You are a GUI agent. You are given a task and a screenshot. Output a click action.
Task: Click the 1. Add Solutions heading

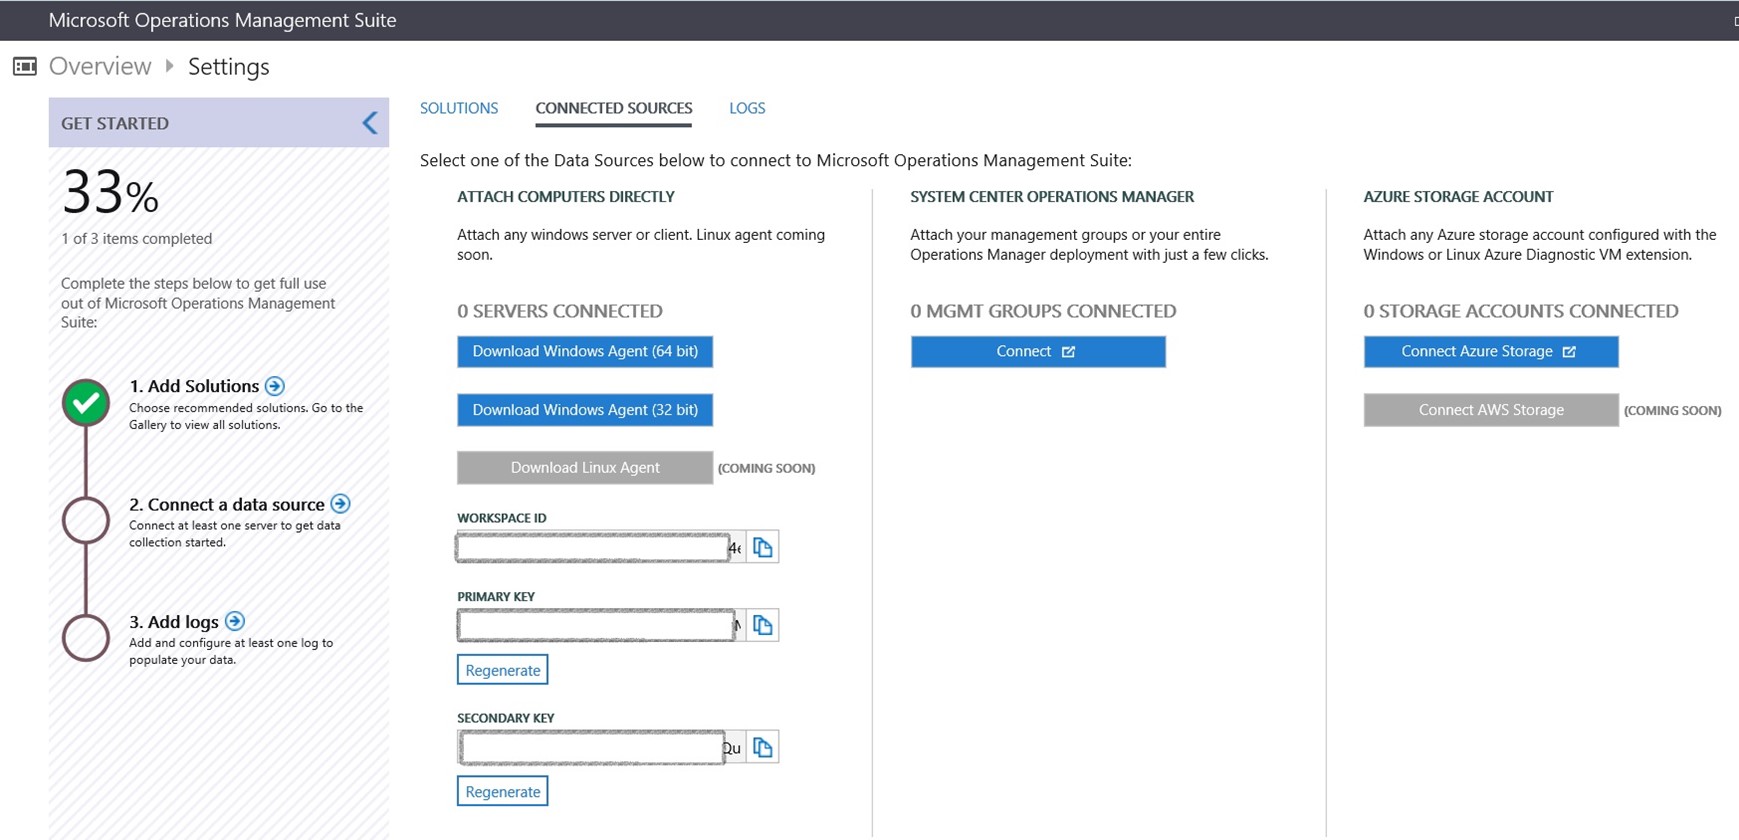194,386
